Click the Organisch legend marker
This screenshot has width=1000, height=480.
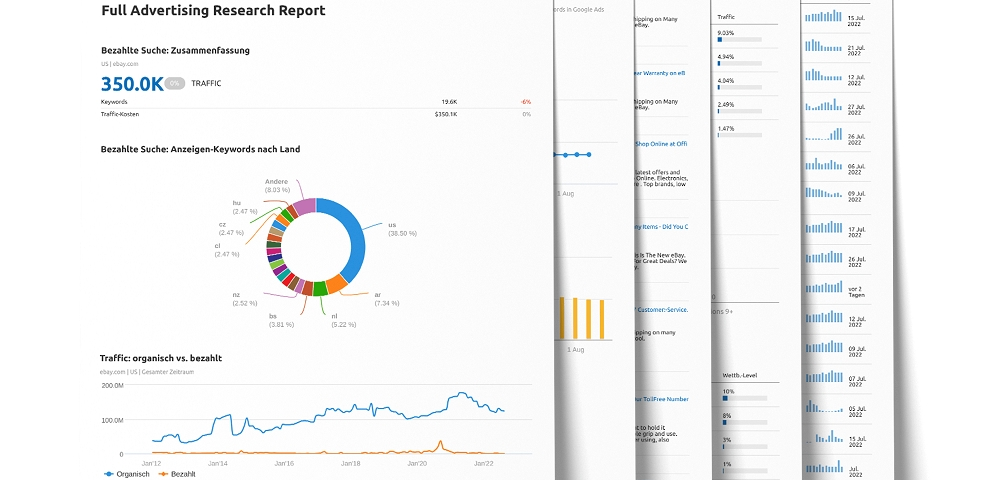click(109, 473)
